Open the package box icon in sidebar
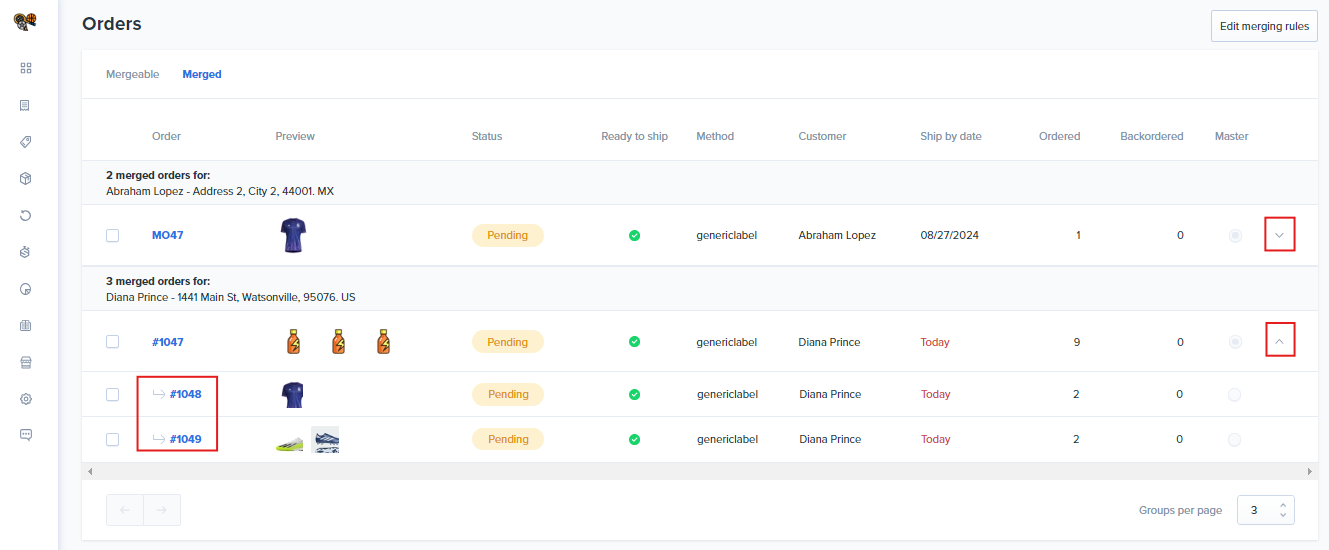Image resolution: width=1329 pixels, height=550 pixels. pyautogui.click(x=26, y=178)
